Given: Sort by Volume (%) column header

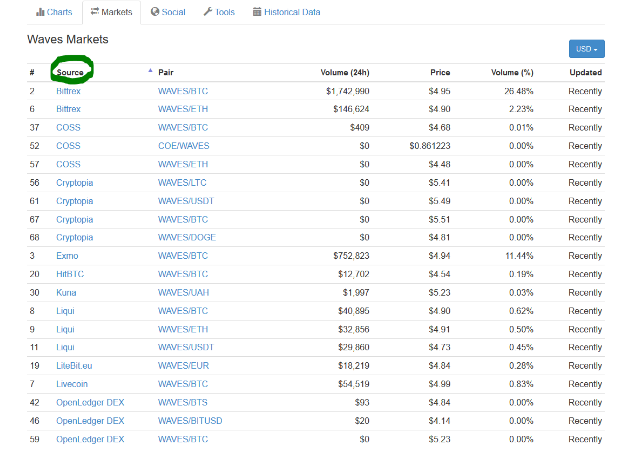Looking at the screenshot, I should click(512, 72).
